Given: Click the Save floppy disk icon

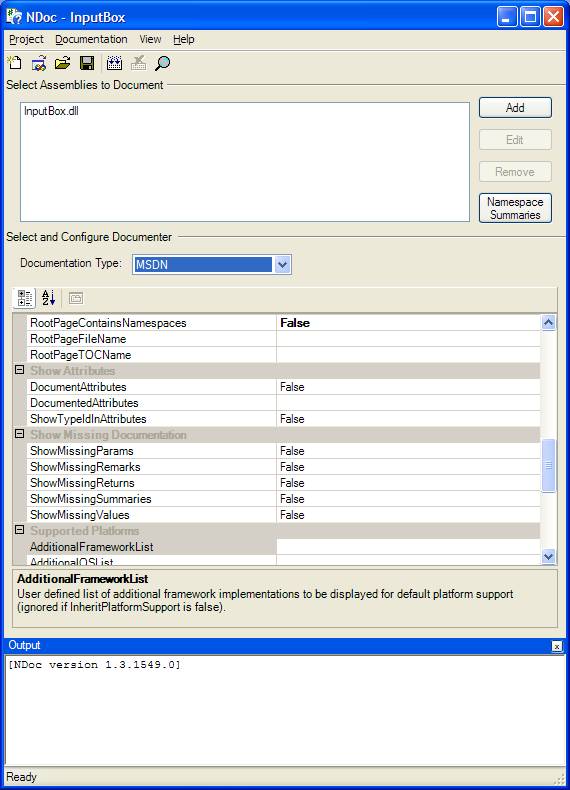Looking at the screenshot, I should coord(87,63).
